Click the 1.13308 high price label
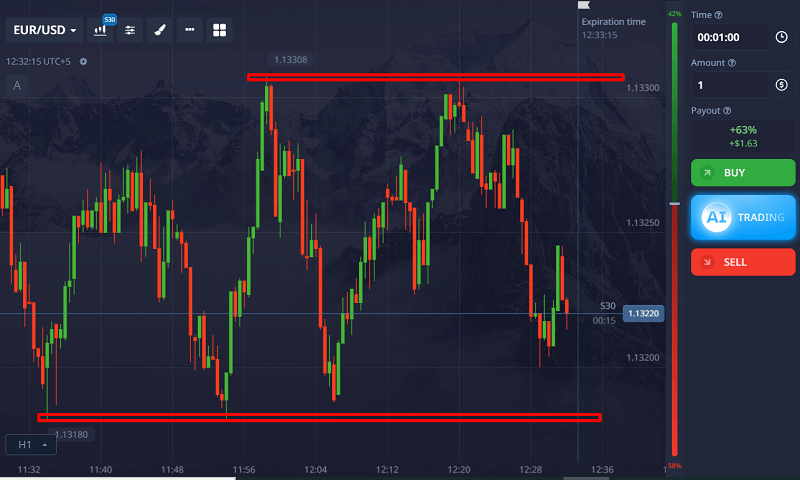This screenshot has width=800, height=480. point(291,60)
